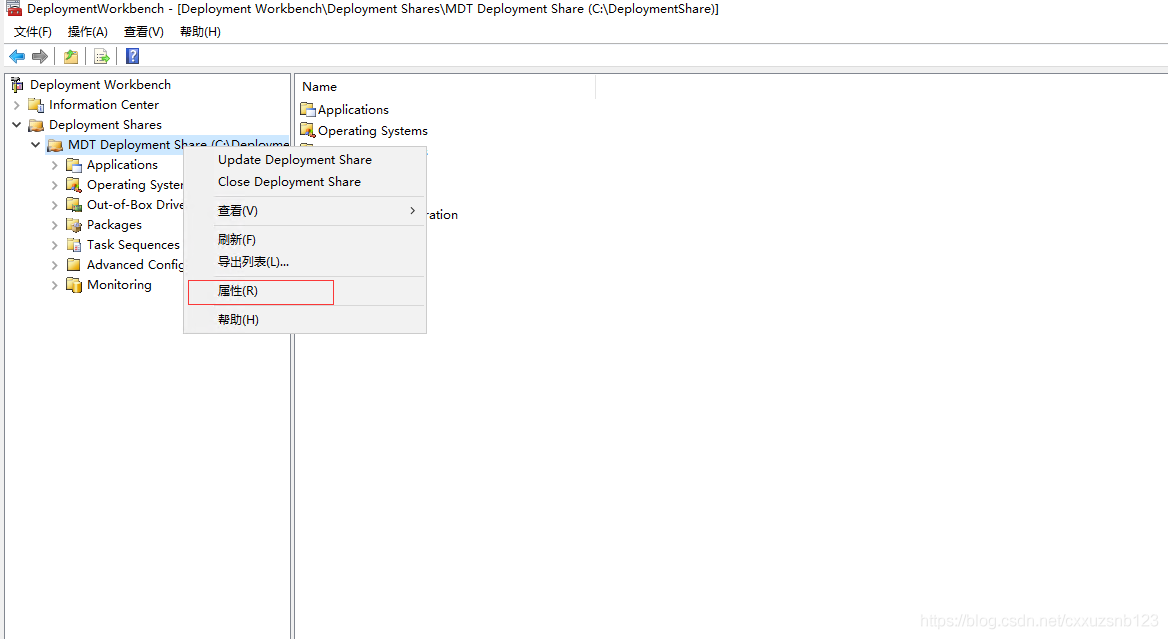
Task: Click the DeploymentWorkbench title bar app icon
Action: tap(14, 9)
